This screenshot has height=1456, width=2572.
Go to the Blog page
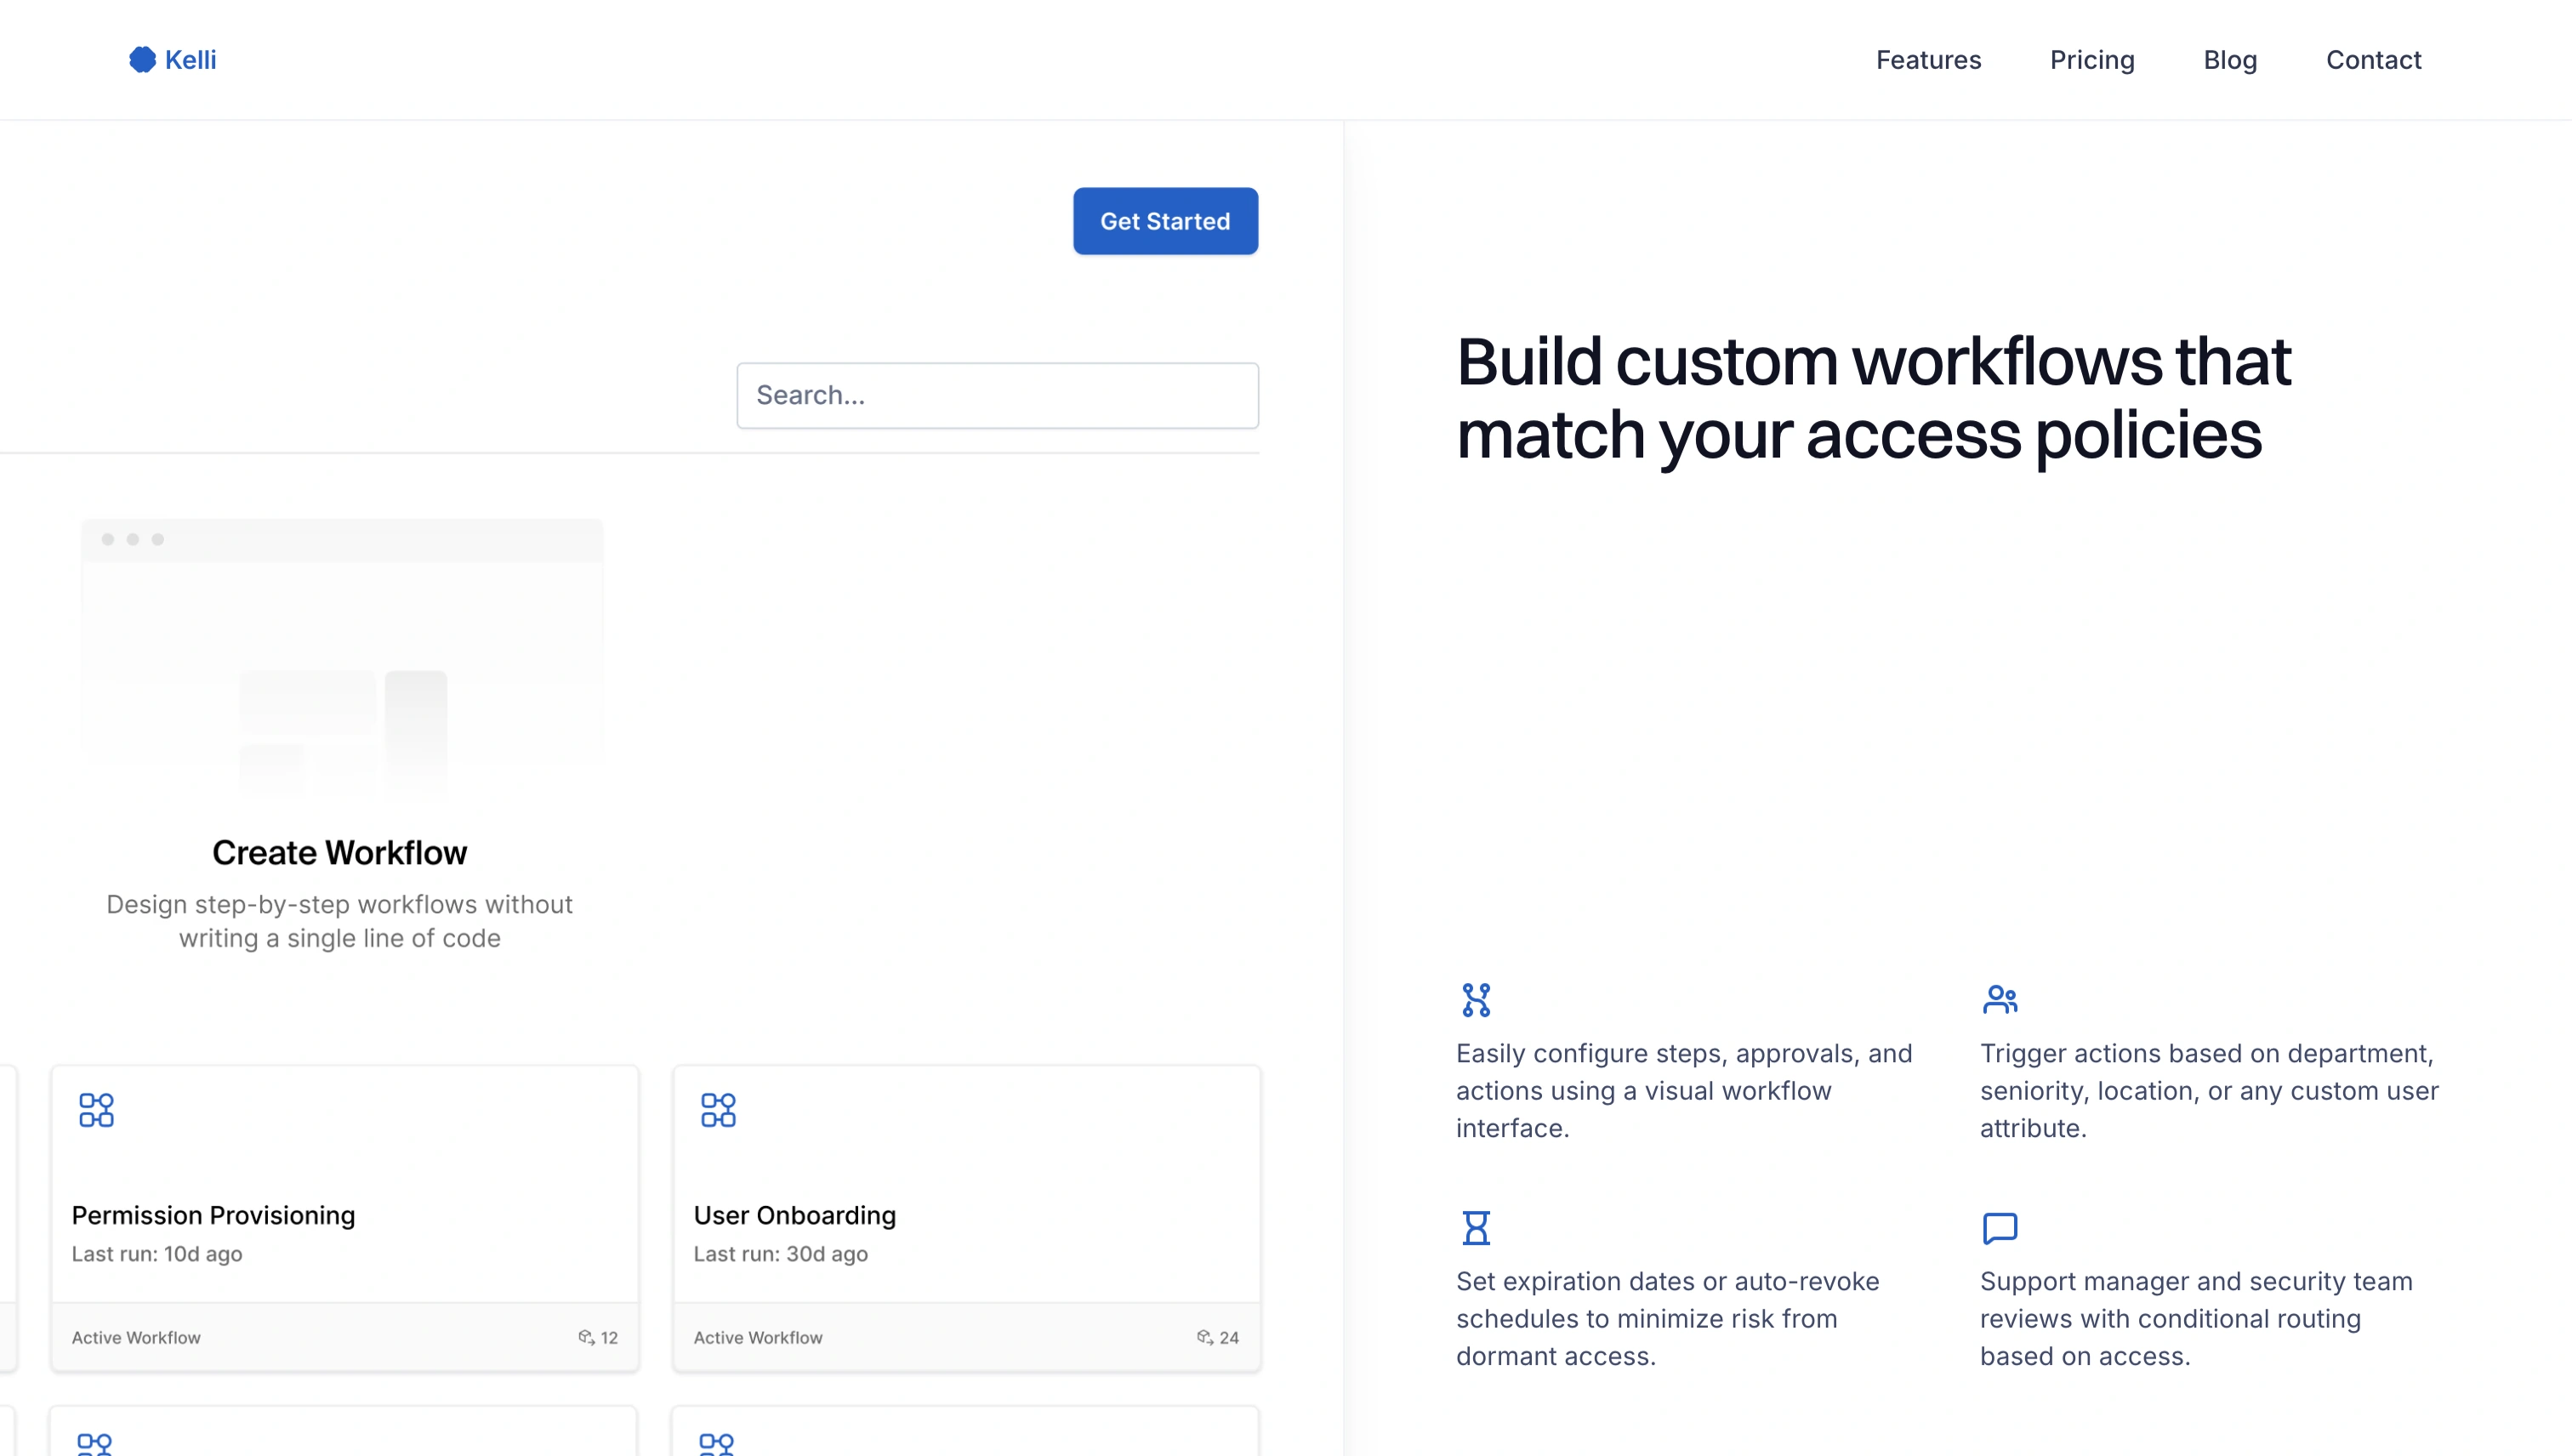point(2229,60)
